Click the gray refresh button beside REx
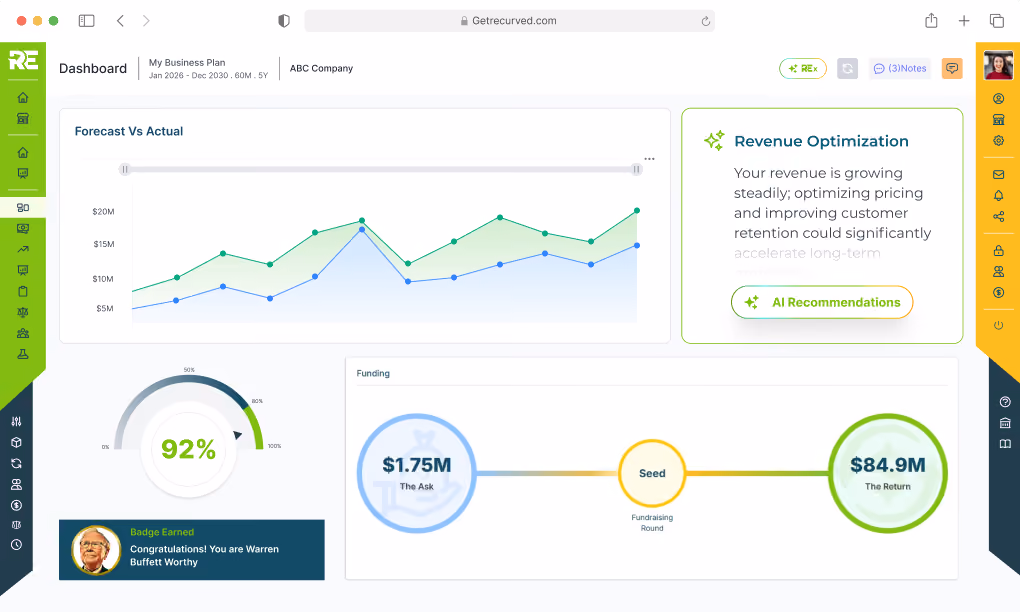 pos(847,68)
